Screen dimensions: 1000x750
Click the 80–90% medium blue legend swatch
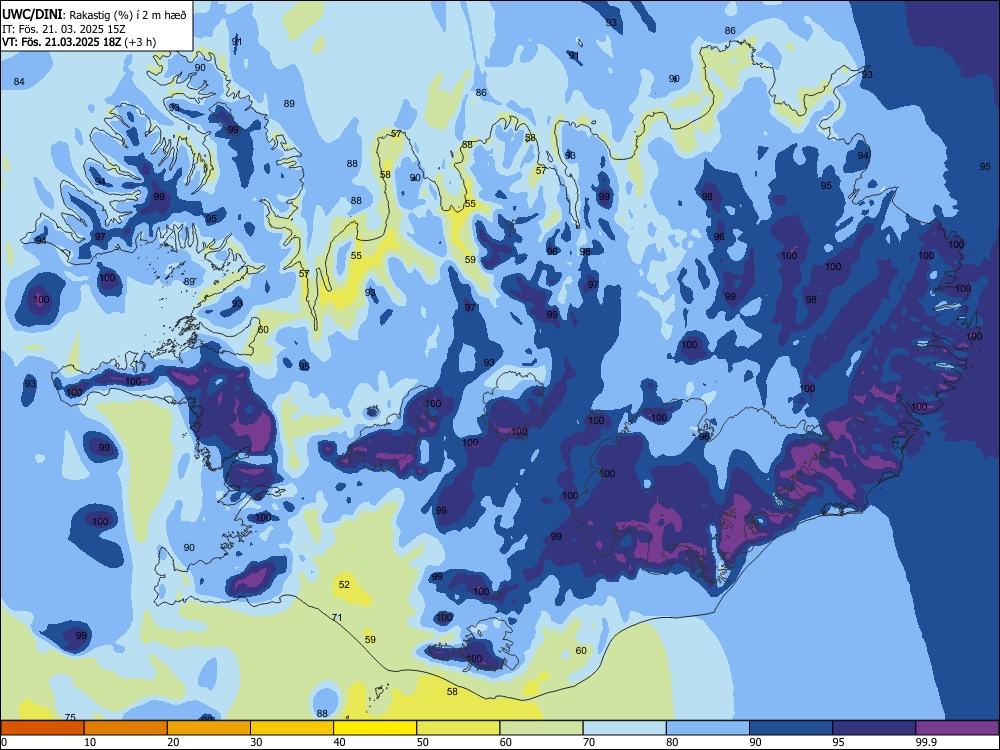click(x=708, y=728)
